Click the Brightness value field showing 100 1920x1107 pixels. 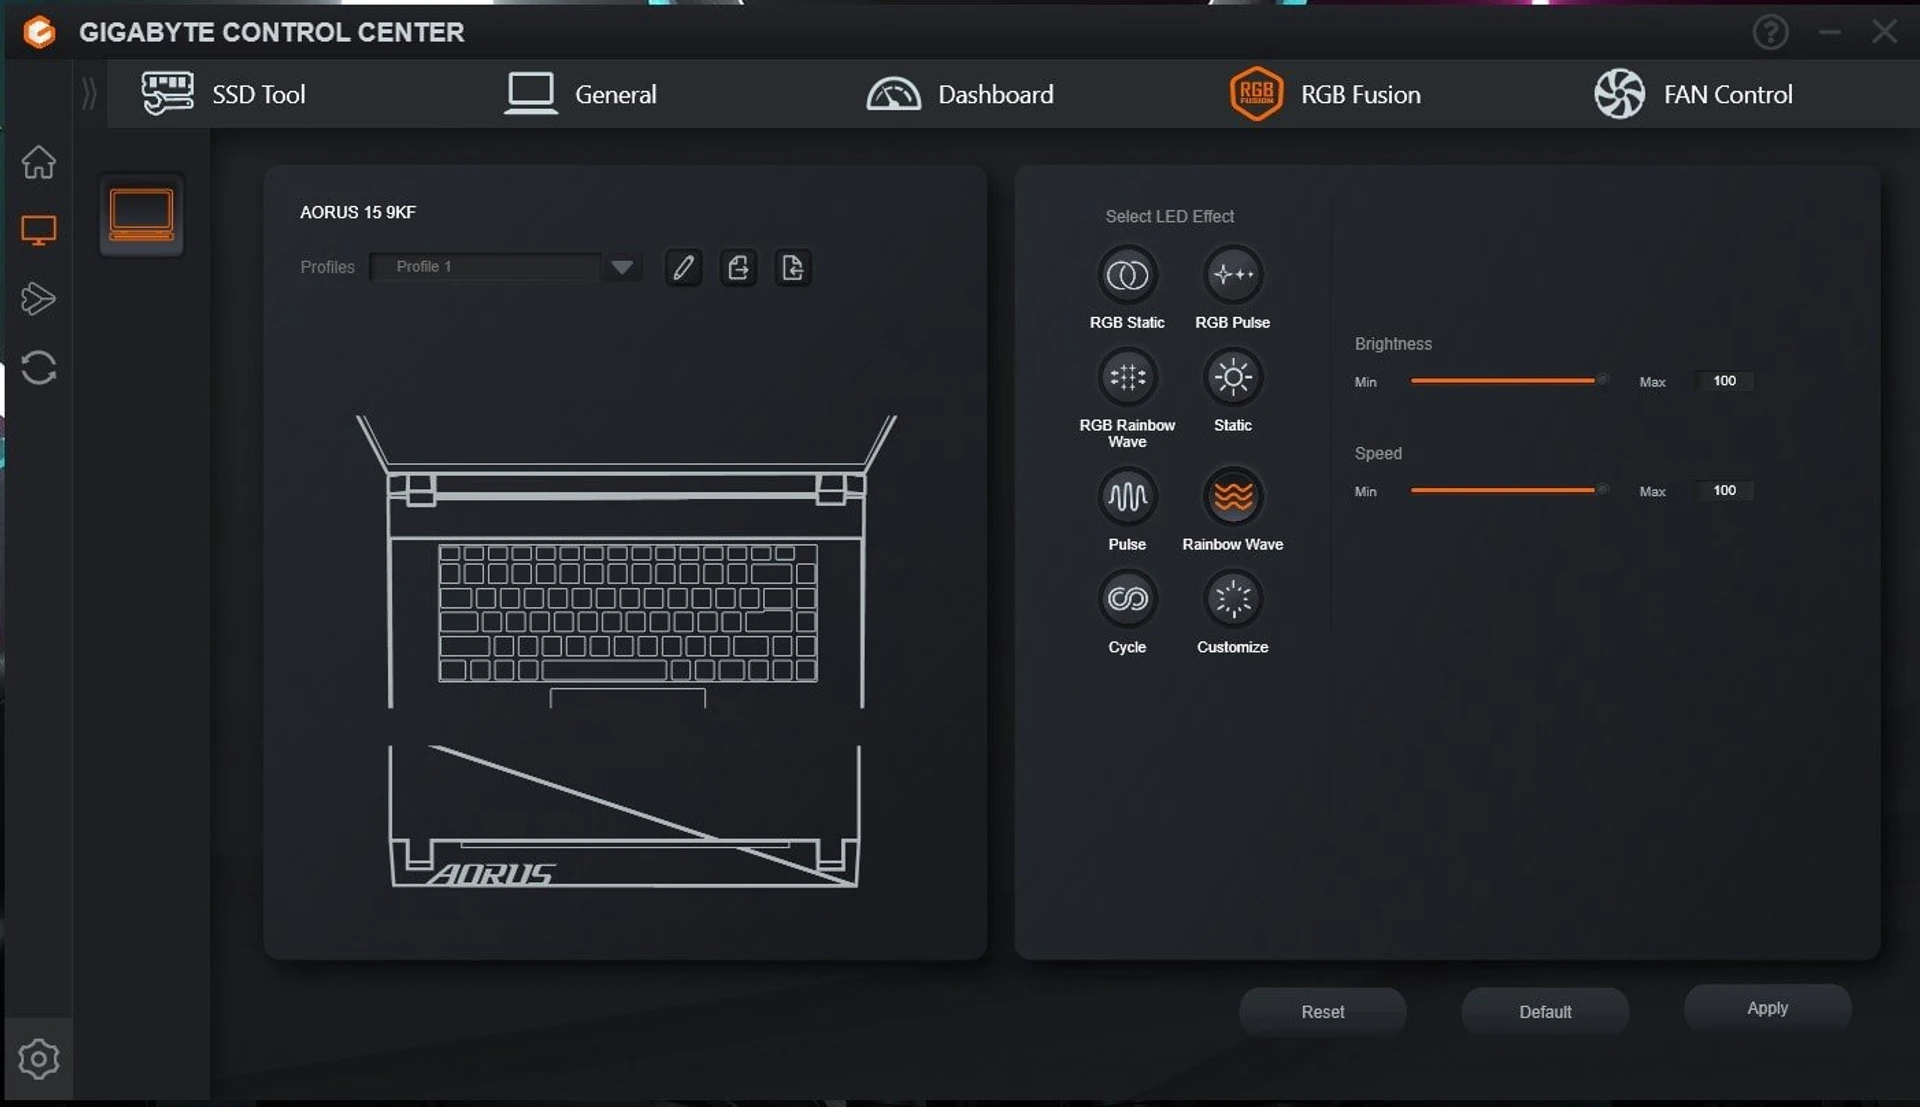(1724, 381)
